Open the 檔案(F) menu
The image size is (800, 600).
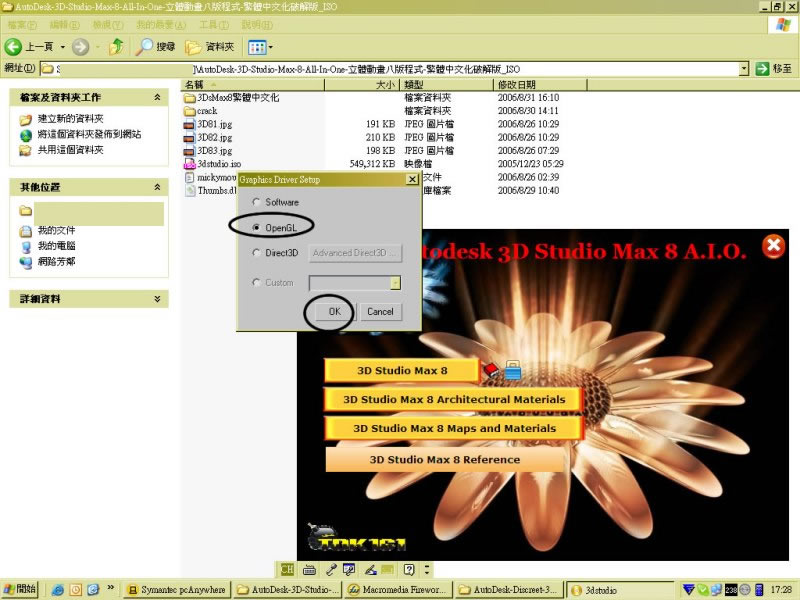tap(22, 25)
